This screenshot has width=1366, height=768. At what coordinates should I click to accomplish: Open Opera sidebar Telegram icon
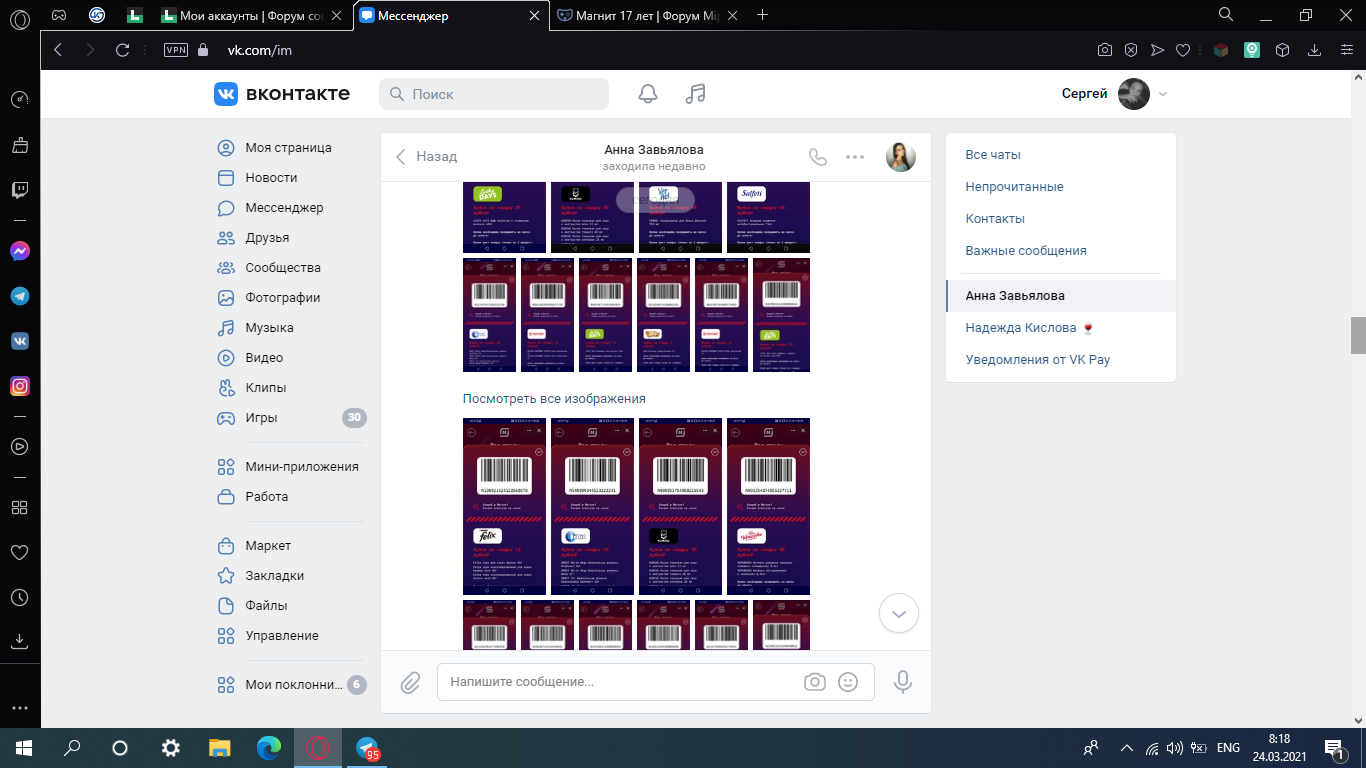pos(20,296)
